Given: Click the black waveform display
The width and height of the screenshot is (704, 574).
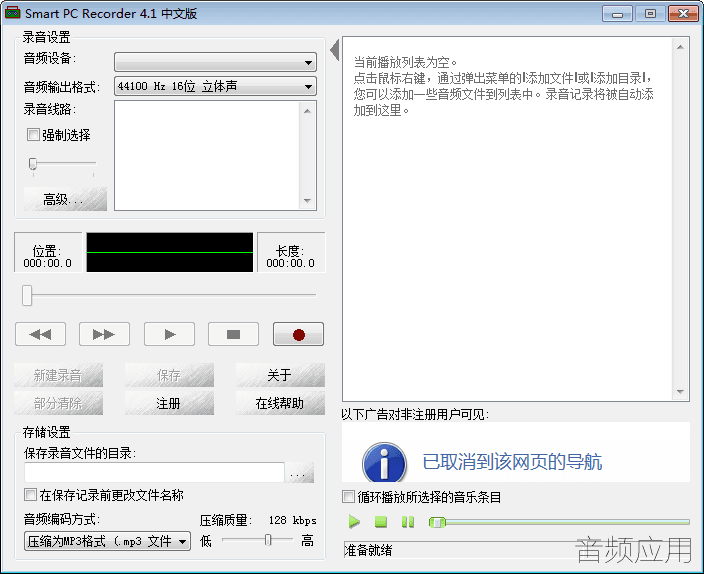Looking at the screenshot, I should tap(170, 252).
